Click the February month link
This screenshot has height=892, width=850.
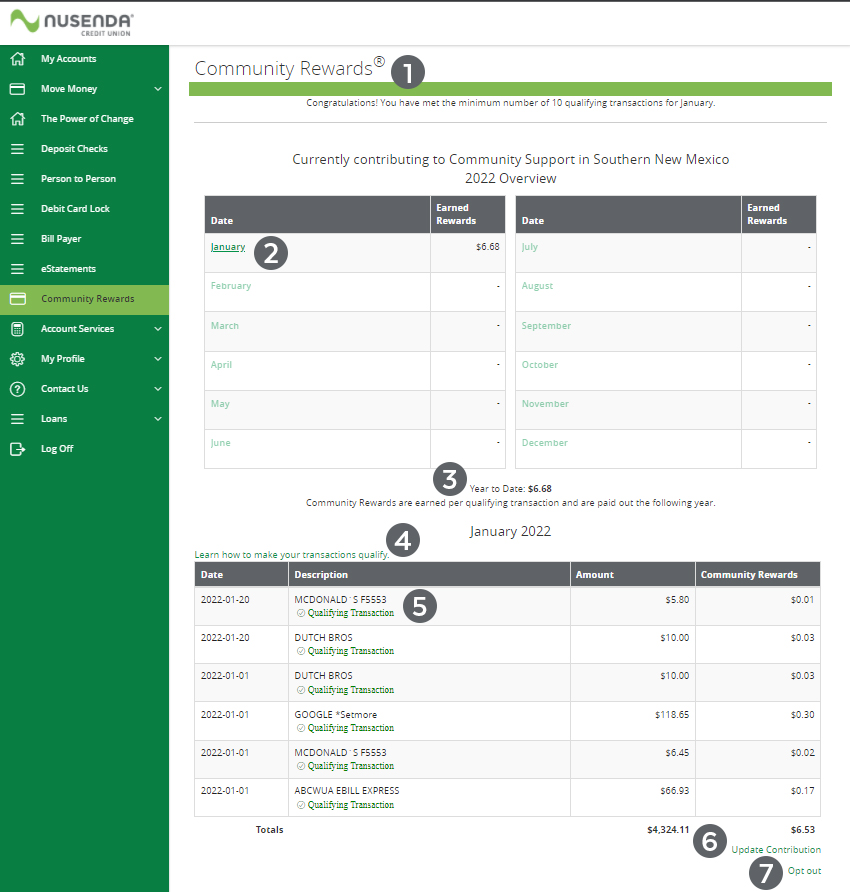coord(230,286)
